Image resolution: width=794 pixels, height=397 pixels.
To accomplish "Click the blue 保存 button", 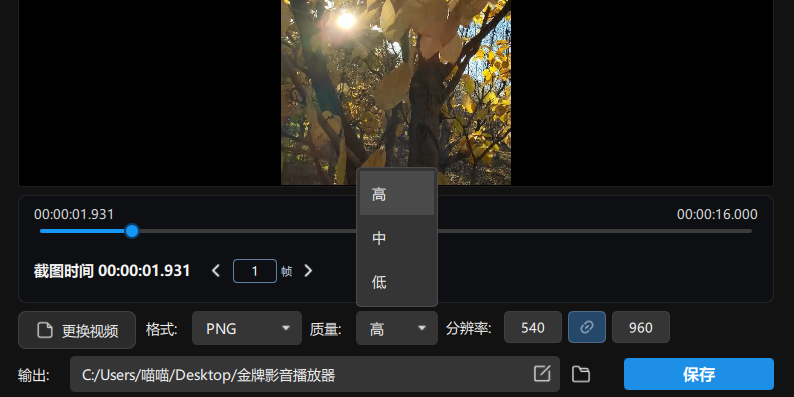I will (x=699, y=374).
